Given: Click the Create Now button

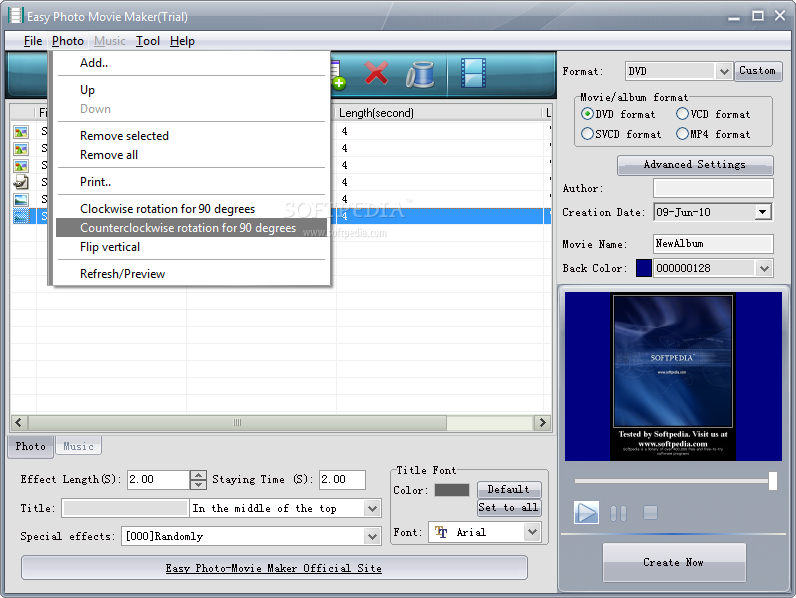Looking at the screenshot, I should click(674, 562).
